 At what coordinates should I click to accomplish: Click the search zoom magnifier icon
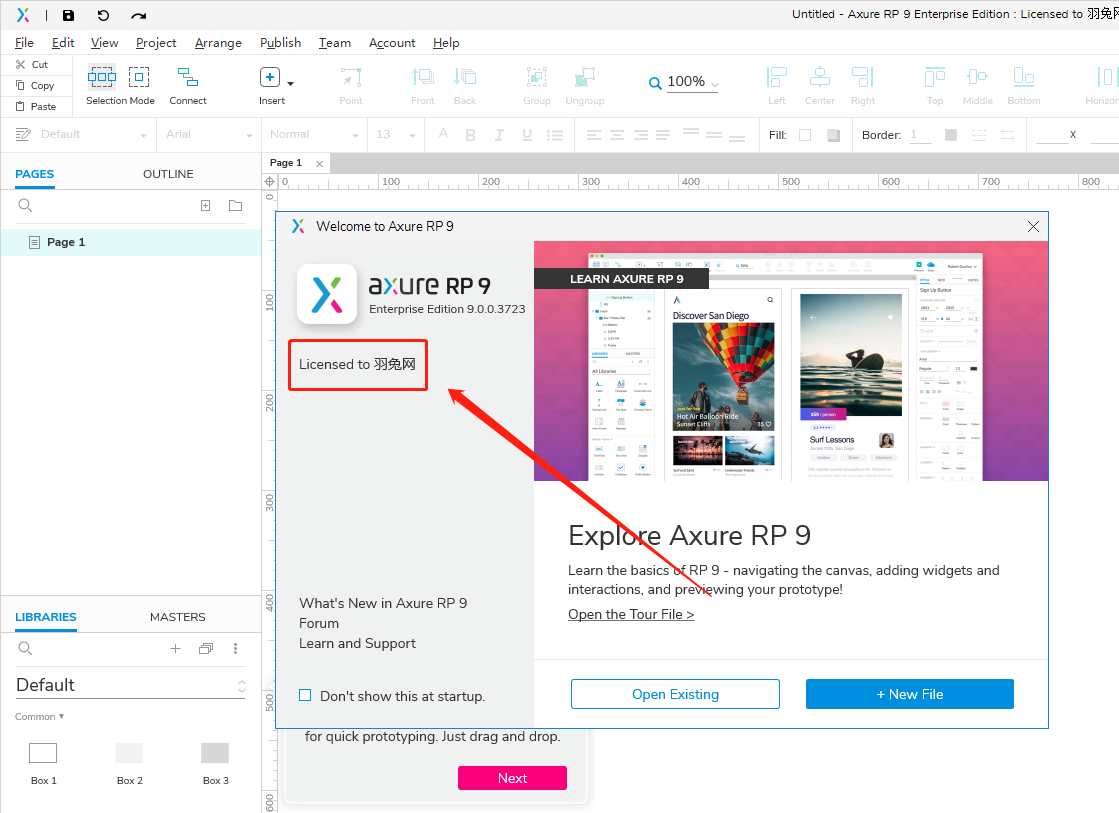[x=654, y=82]
